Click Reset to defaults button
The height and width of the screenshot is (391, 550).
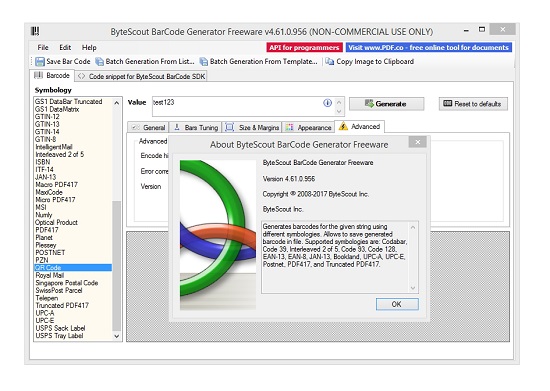473,104
